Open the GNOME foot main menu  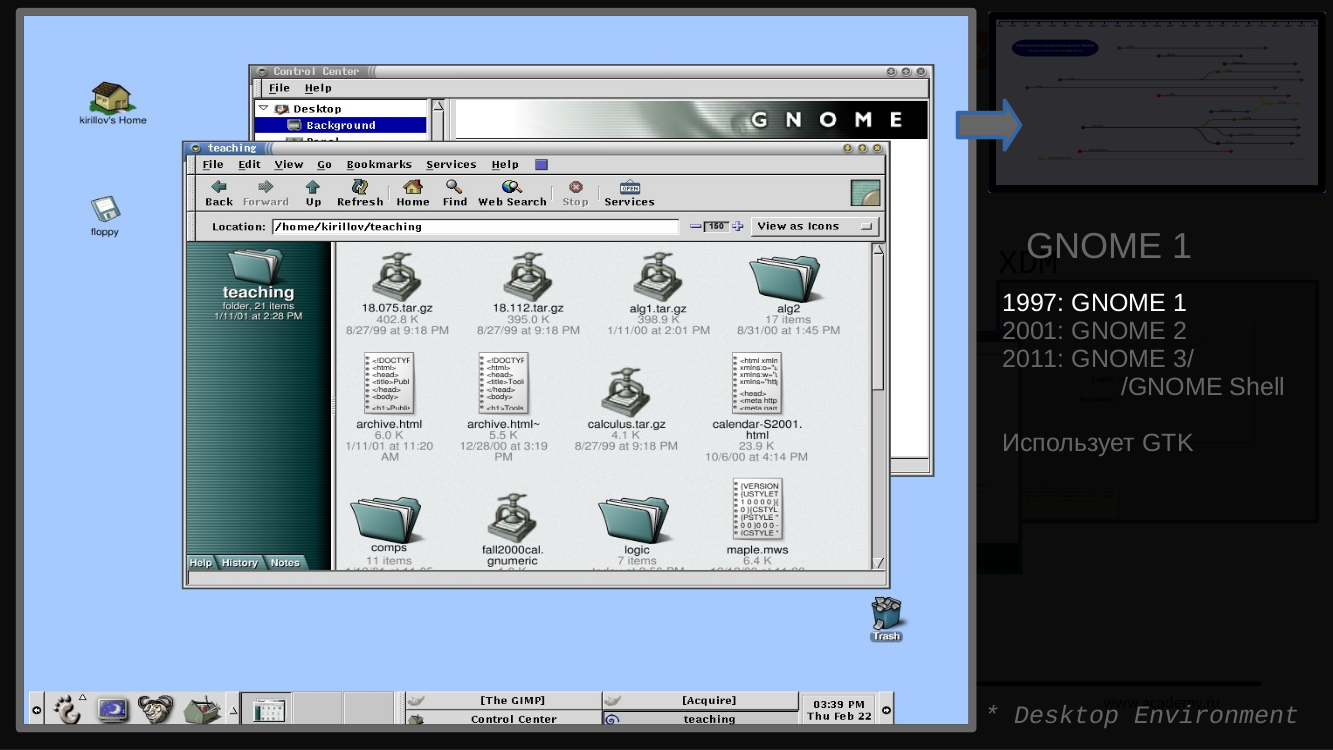pos(68,709)
